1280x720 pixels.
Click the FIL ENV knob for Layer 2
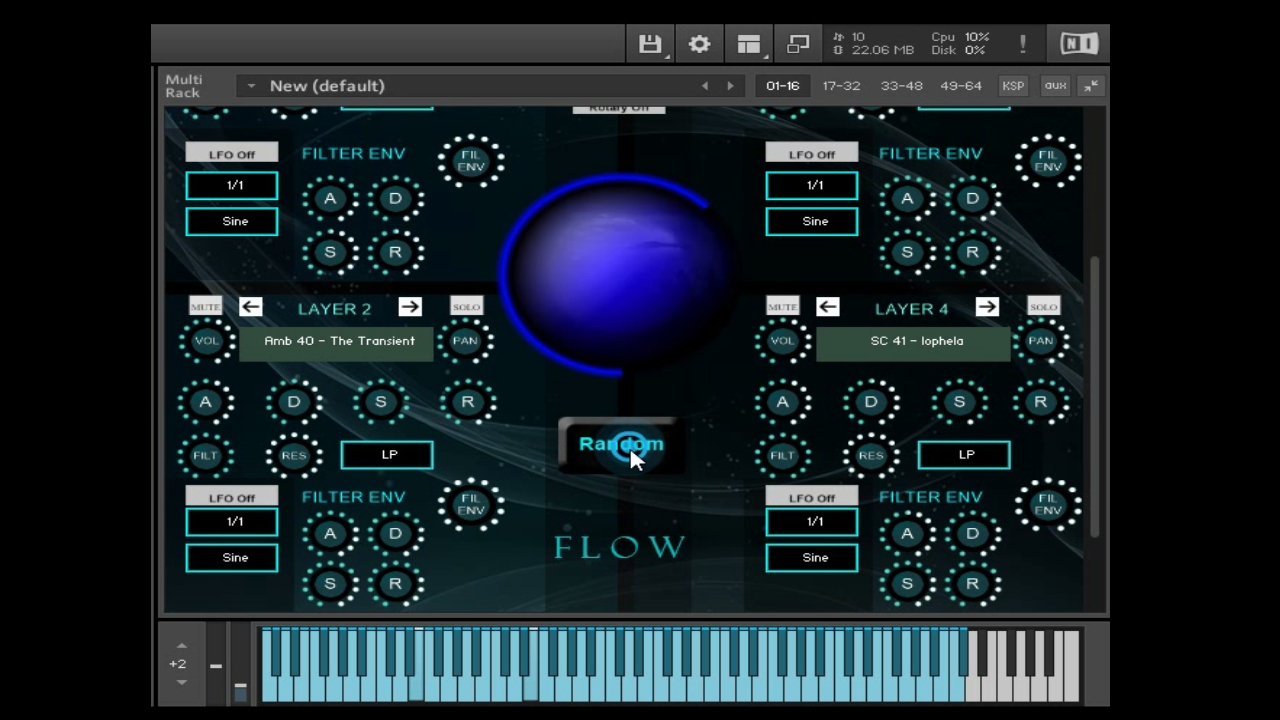pyautogui.click(x=470, y=505)
